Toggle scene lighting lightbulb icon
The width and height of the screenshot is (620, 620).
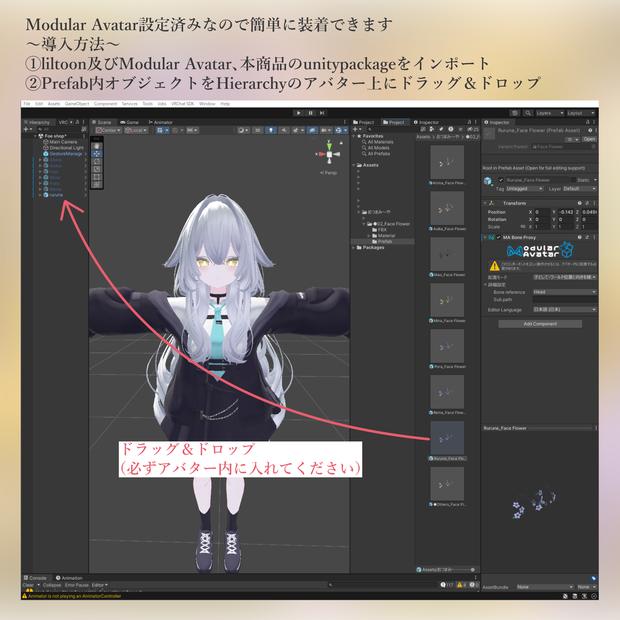pyautogui.click(x=270, y=130)
